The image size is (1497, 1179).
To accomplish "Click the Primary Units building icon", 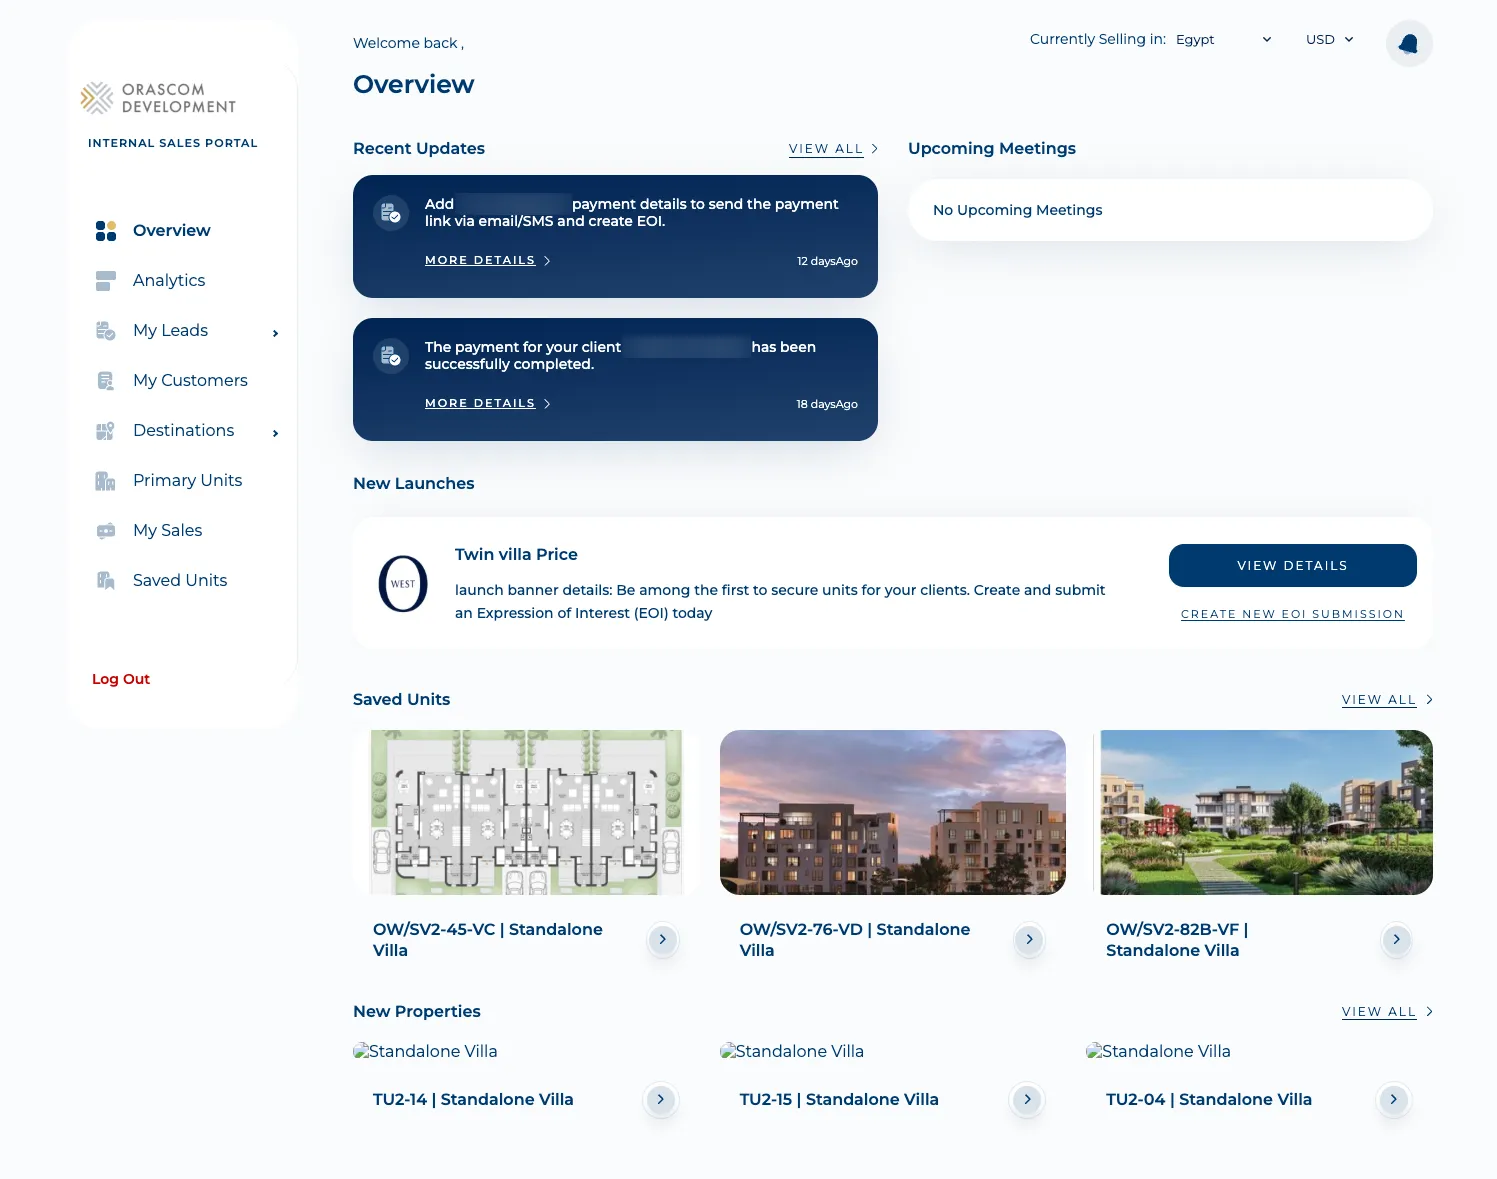I will coord(106,481).
